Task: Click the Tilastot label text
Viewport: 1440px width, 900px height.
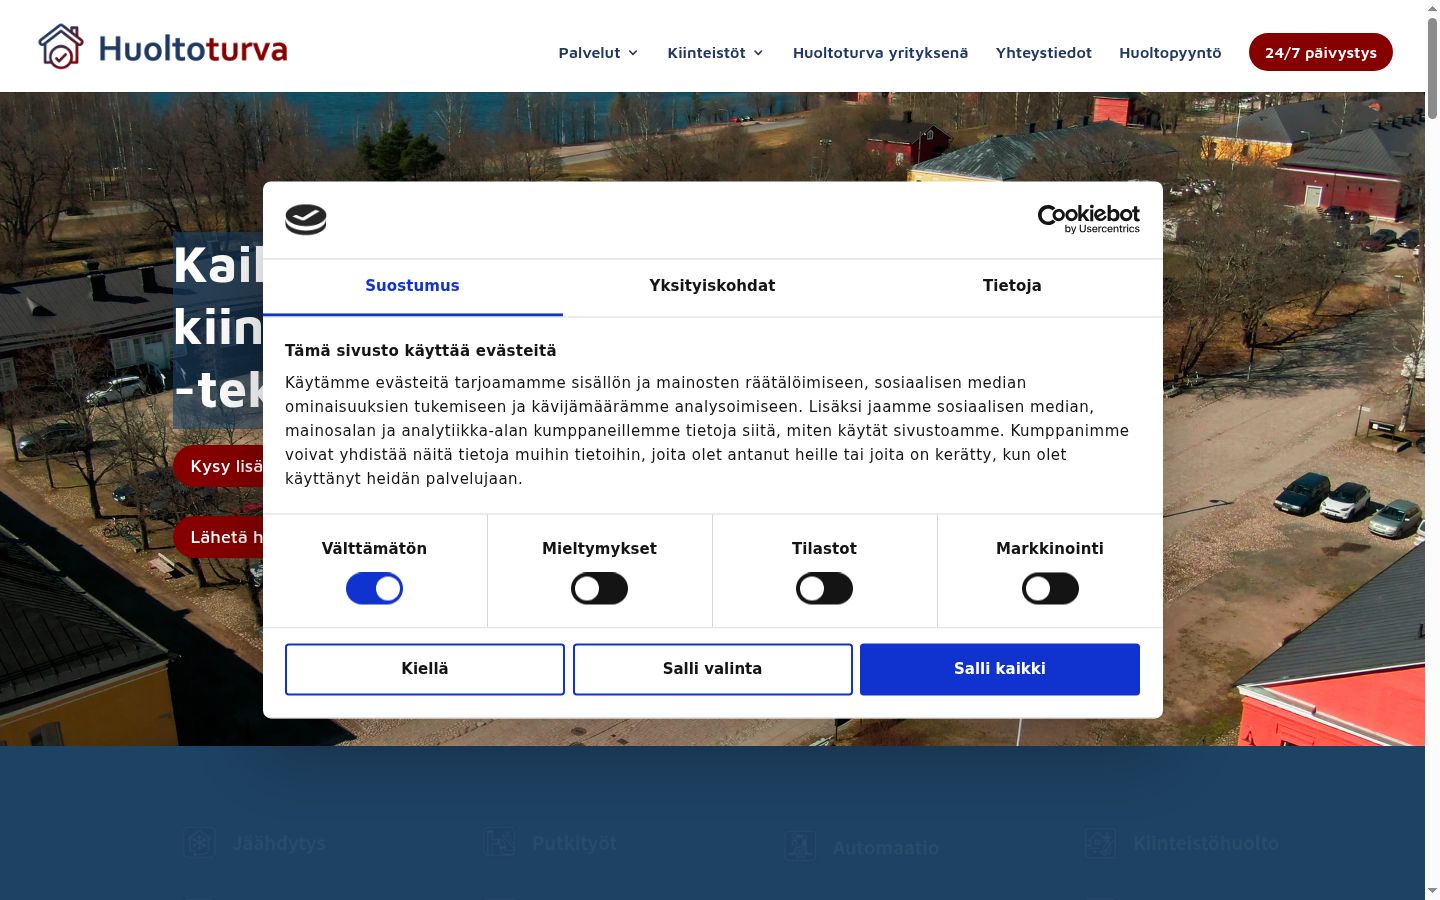Action: (x=824, y=548)
